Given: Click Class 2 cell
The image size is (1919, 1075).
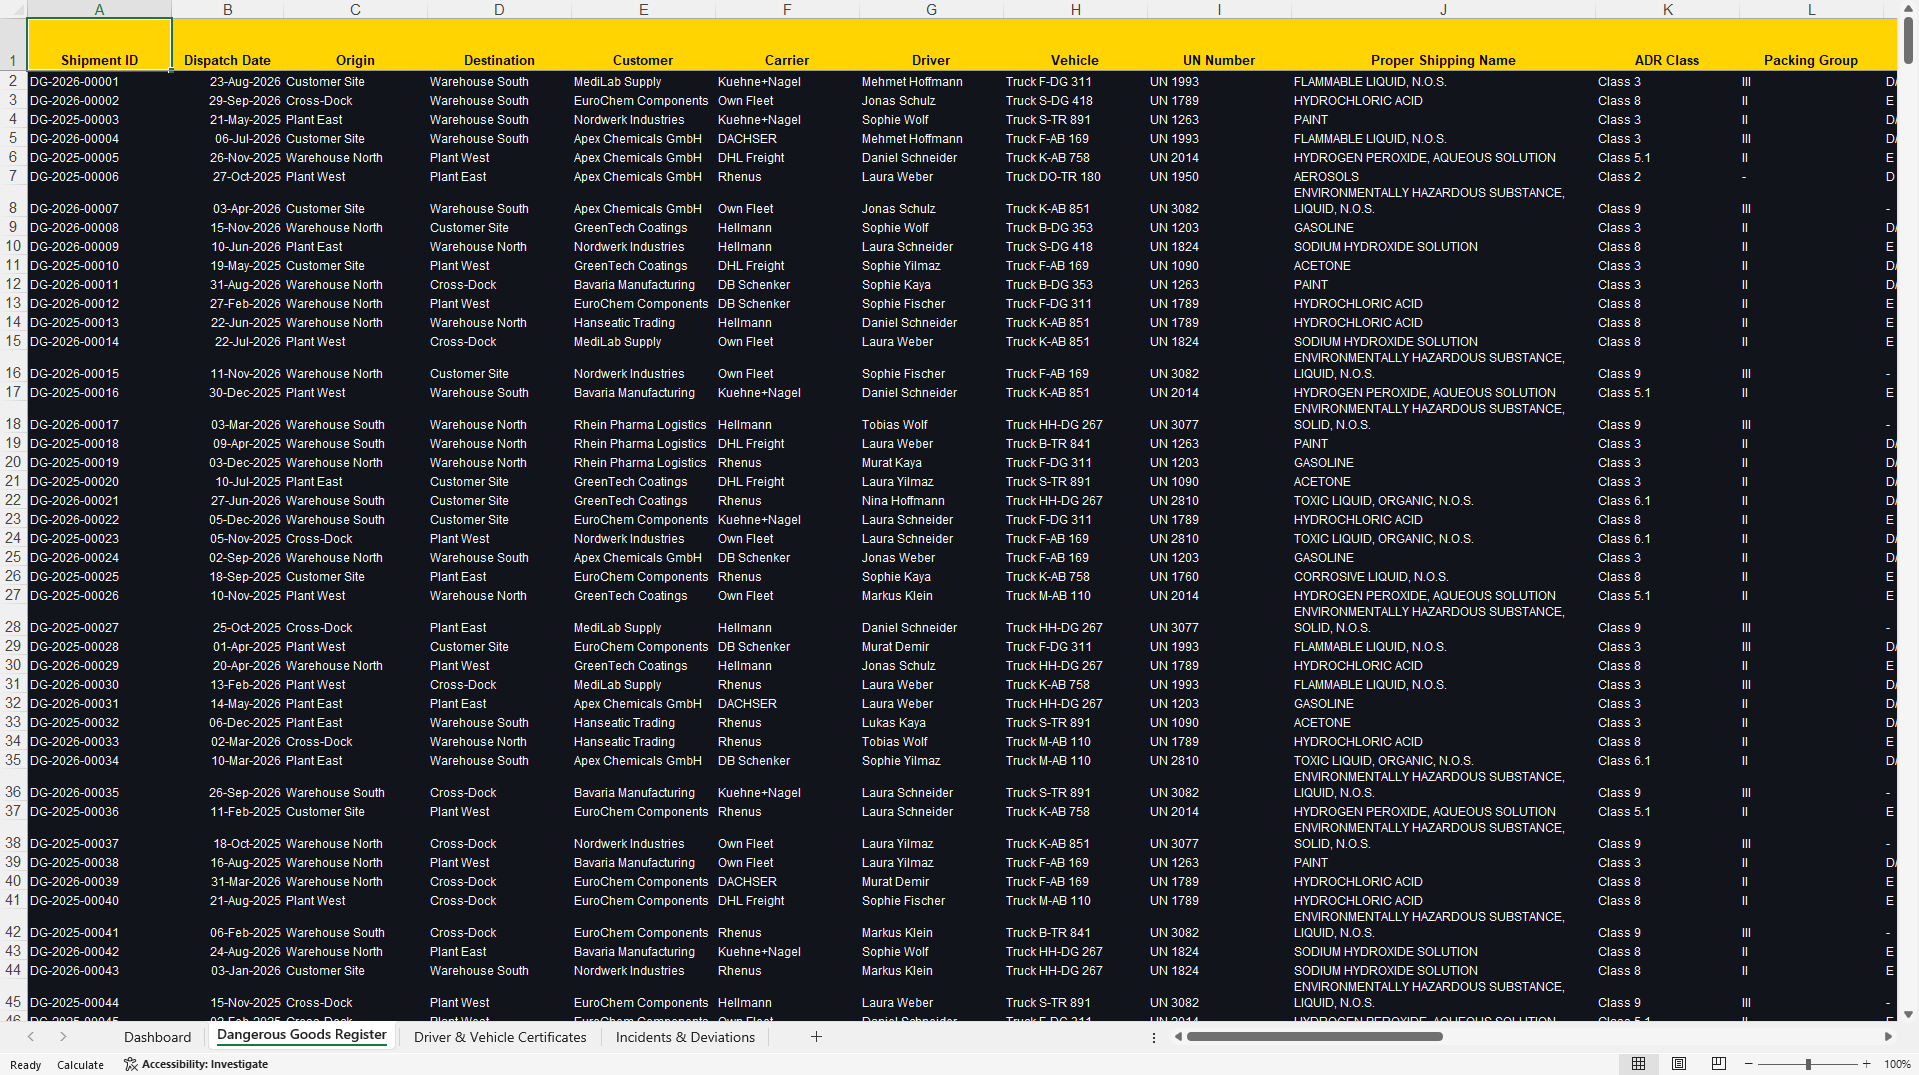Looking at the screenshot, I should pyautogui.click(x=1667, y=176).
